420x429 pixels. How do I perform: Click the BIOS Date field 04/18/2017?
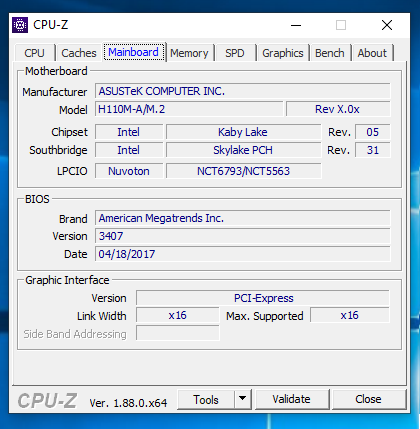point(243,254)
